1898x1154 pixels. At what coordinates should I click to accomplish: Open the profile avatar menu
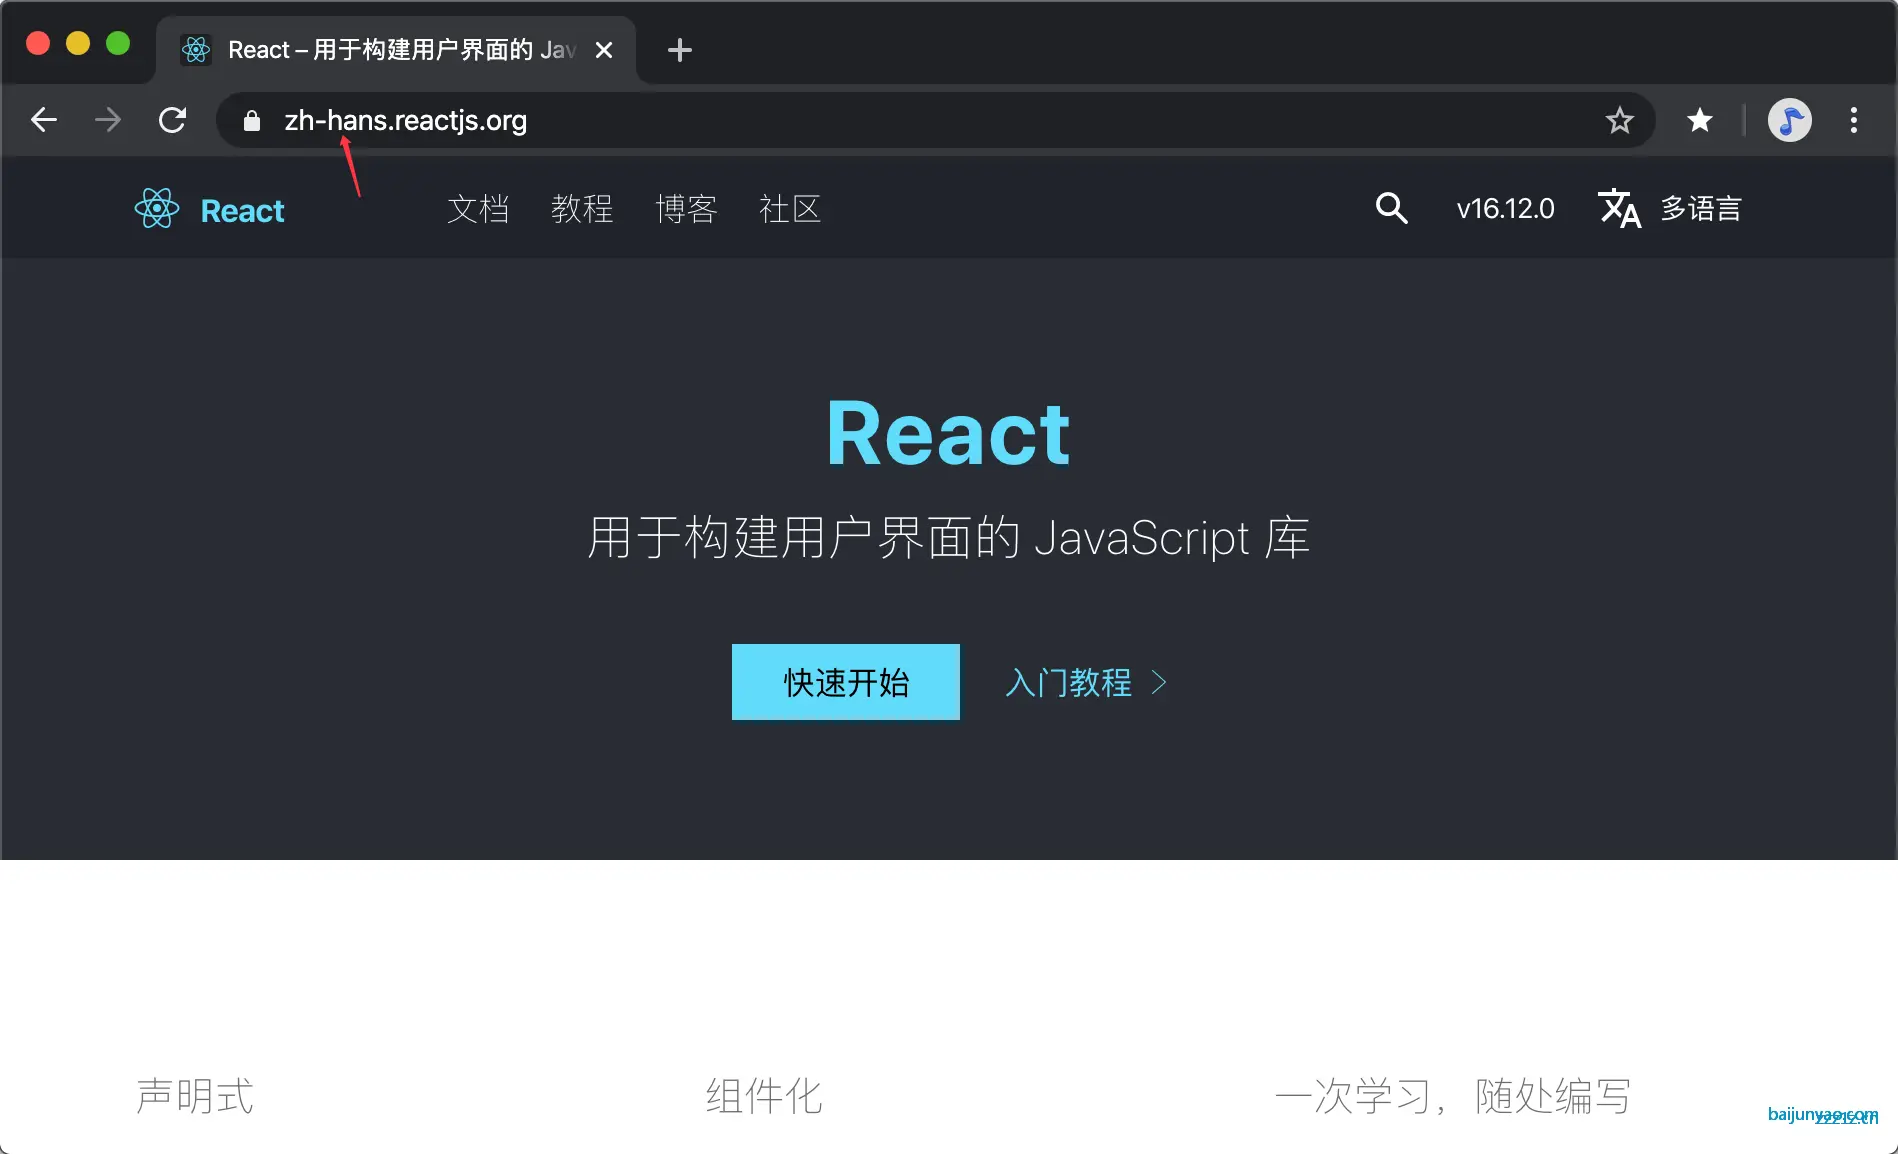[x=1790, y=120]
